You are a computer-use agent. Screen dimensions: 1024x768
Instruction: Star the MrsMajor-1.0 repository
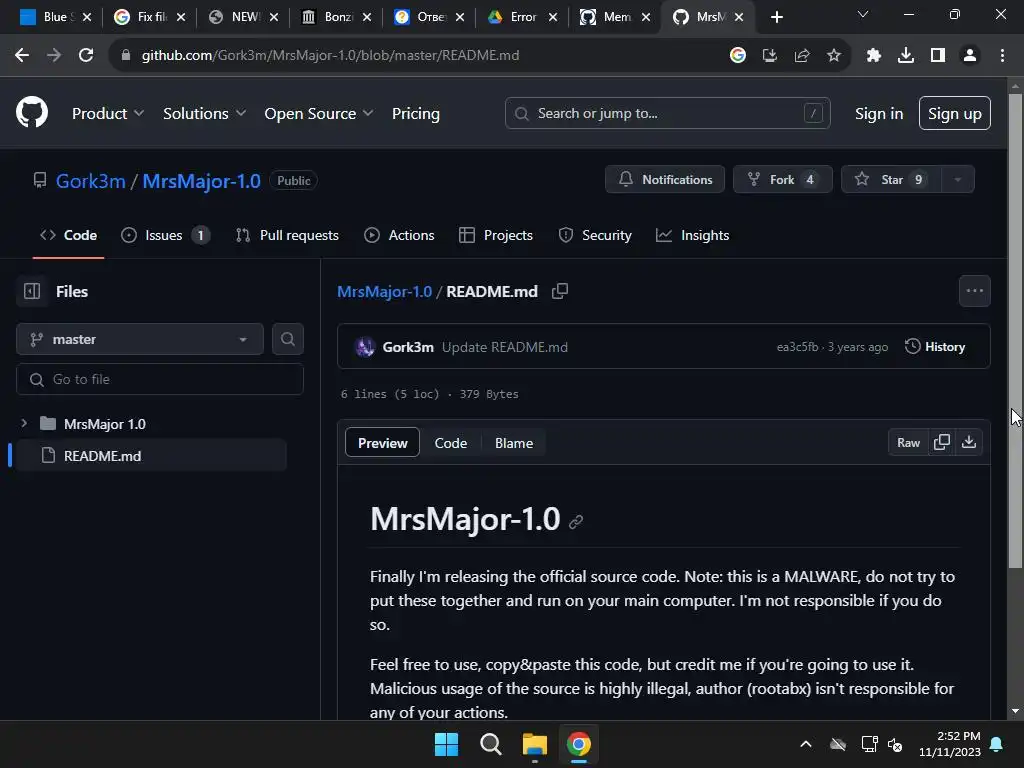coord(891,180)
